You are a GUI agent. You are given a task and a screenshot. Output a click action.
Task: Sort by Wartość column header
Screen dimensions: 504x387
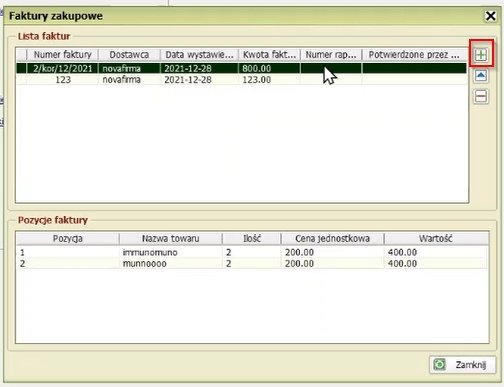436,239
